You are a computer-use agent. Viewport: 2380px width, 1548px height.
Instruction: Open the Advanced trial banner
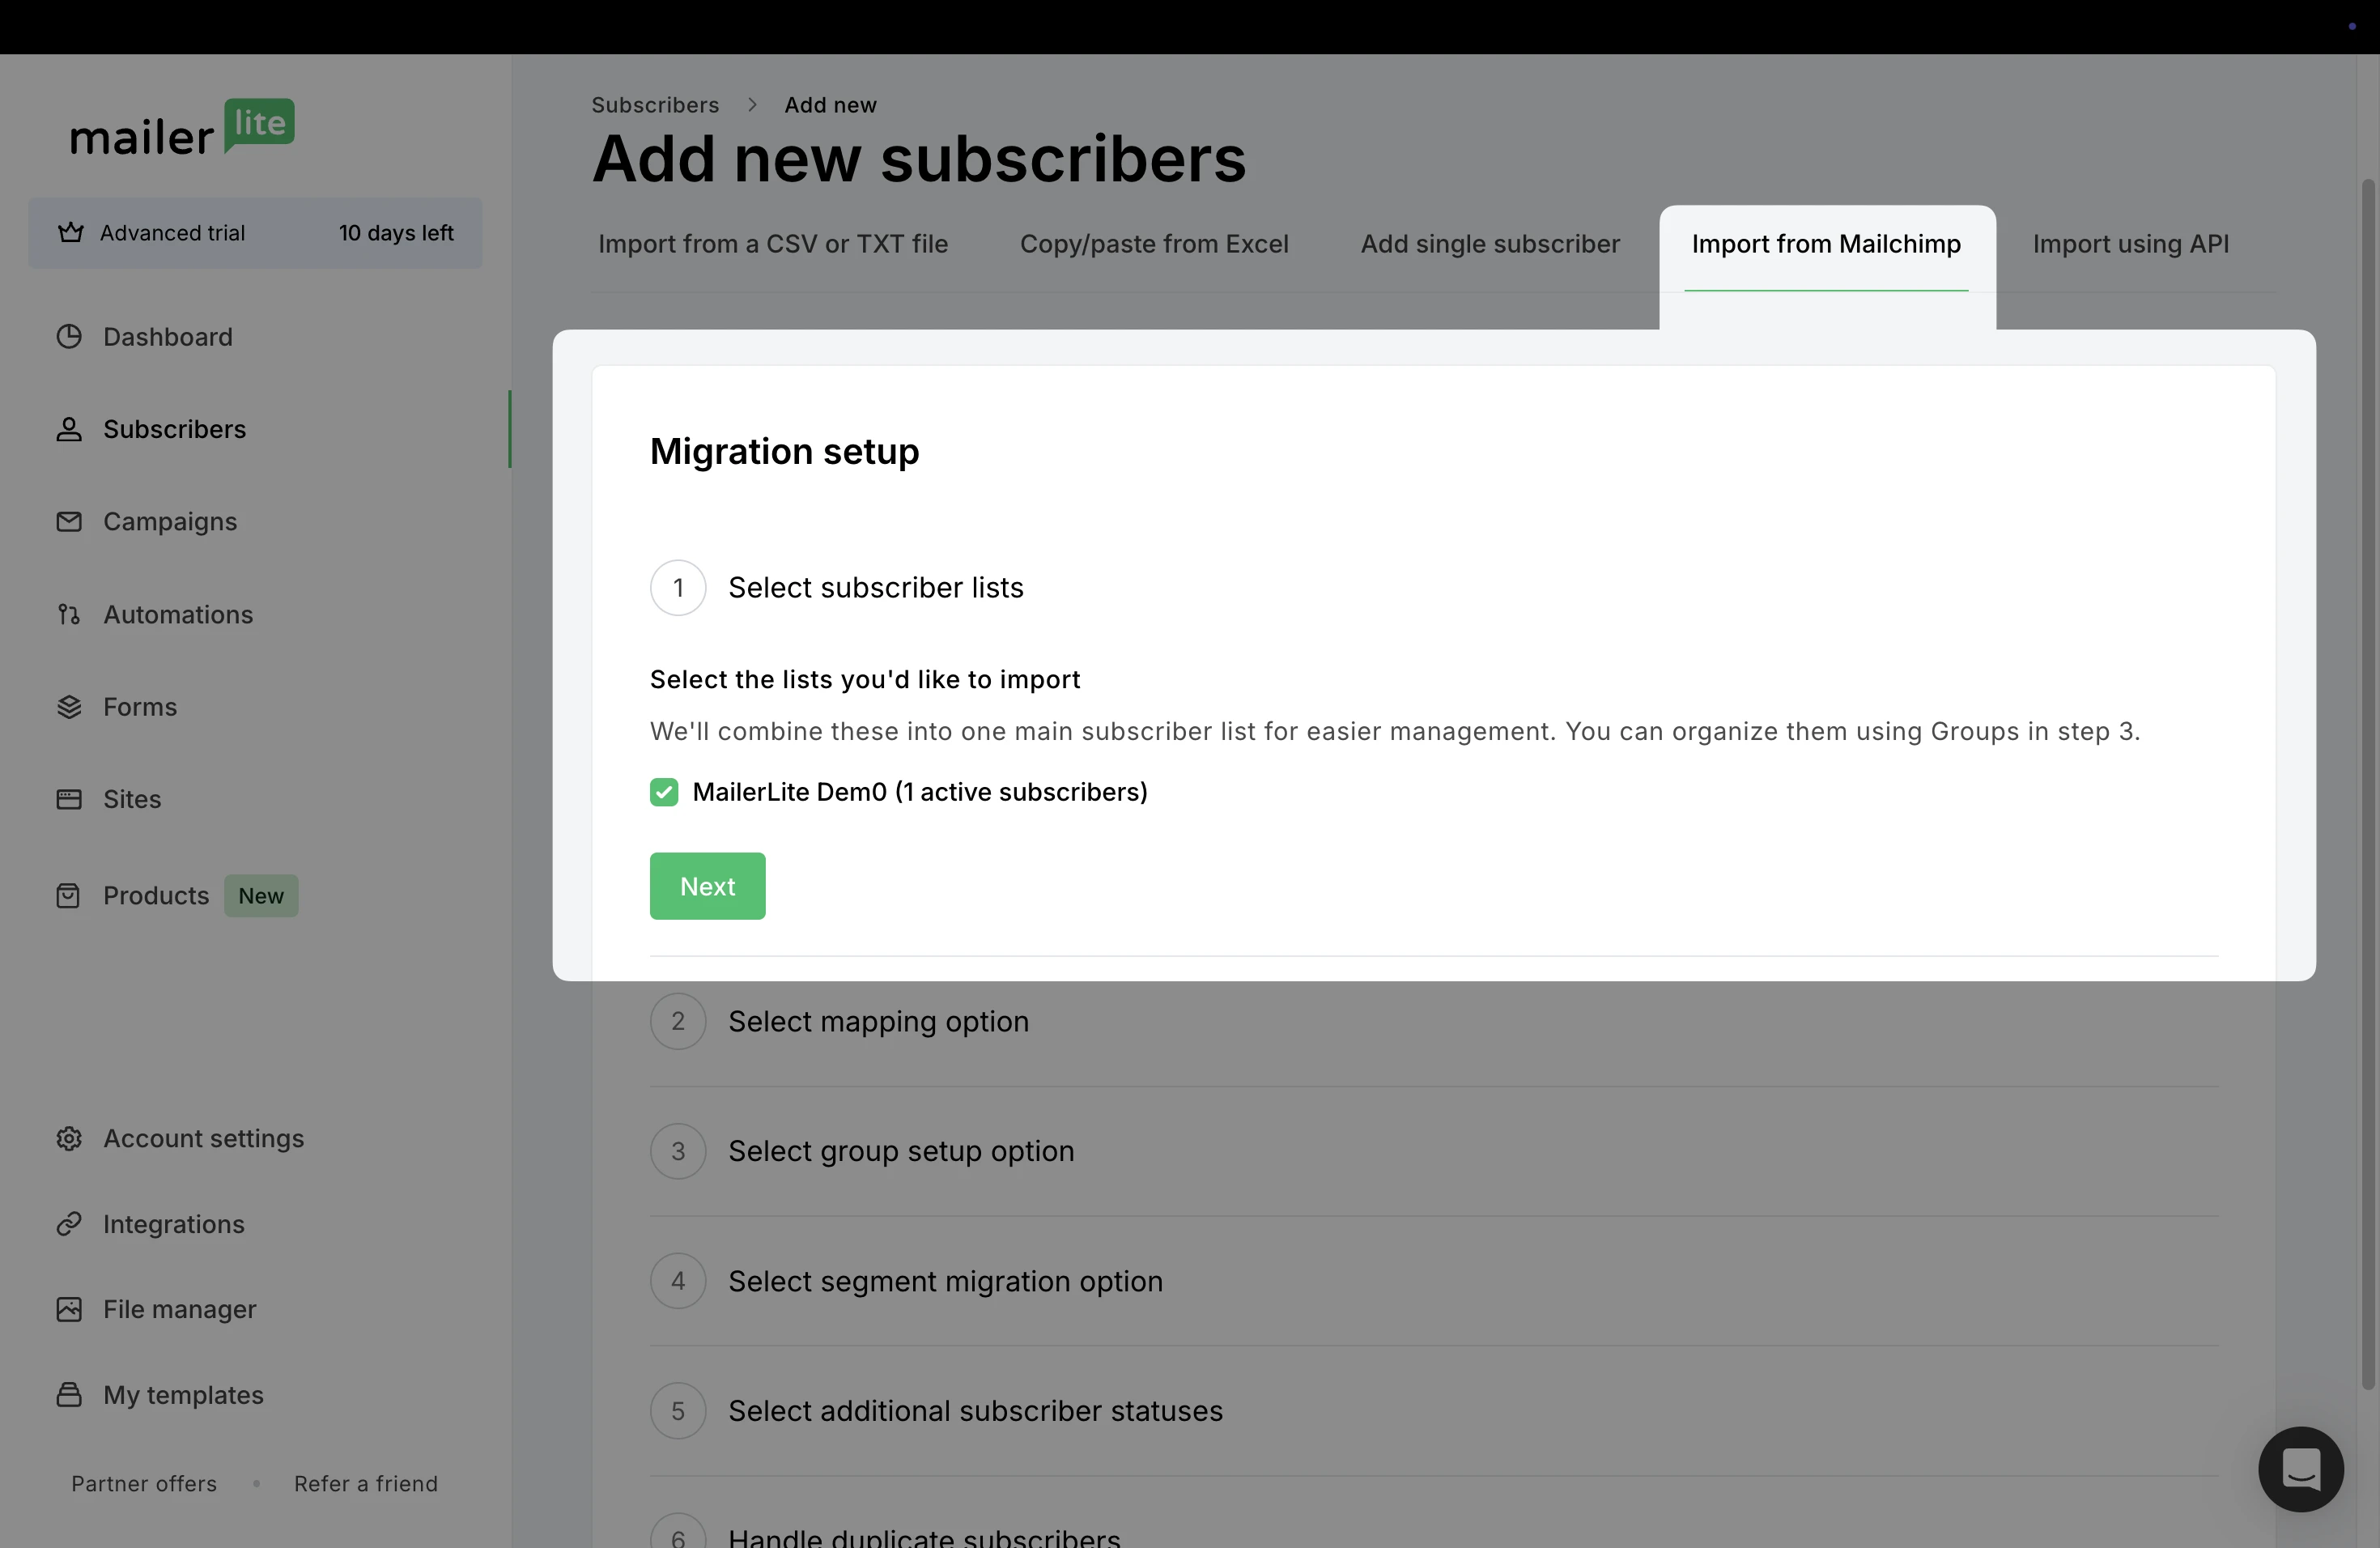pyautogui.click(x=255, y=233)
